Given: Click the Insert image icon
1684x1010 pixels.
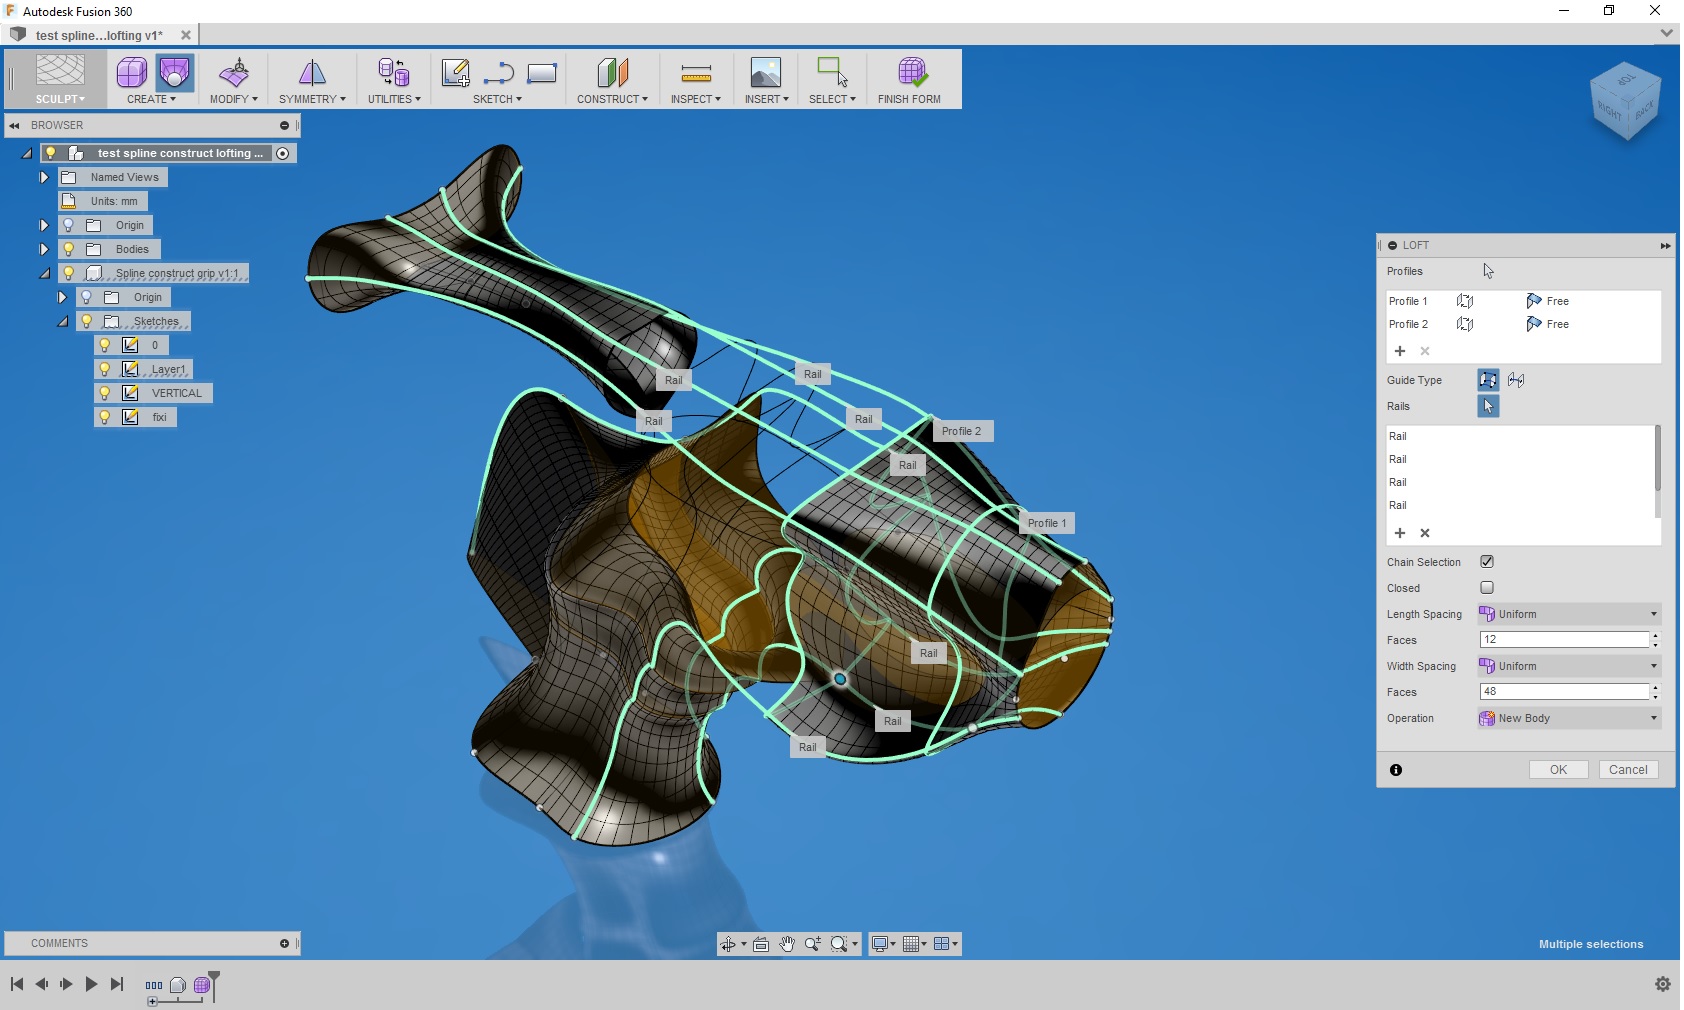Looking at the screenshot, I should [x=766, y=72].
